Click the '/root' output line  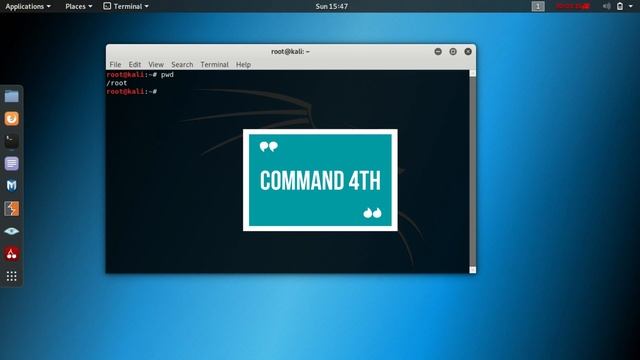[x=117, y=83]
